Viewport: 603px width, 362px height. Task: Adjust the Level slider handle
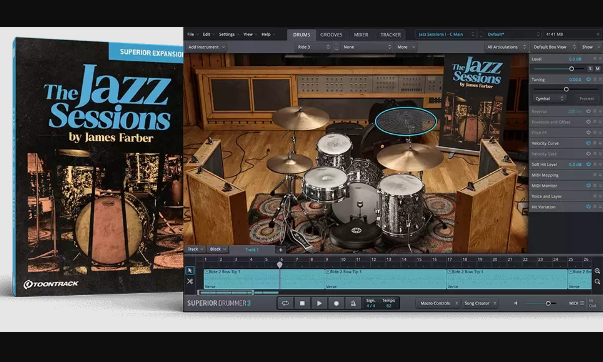(571, 68)
